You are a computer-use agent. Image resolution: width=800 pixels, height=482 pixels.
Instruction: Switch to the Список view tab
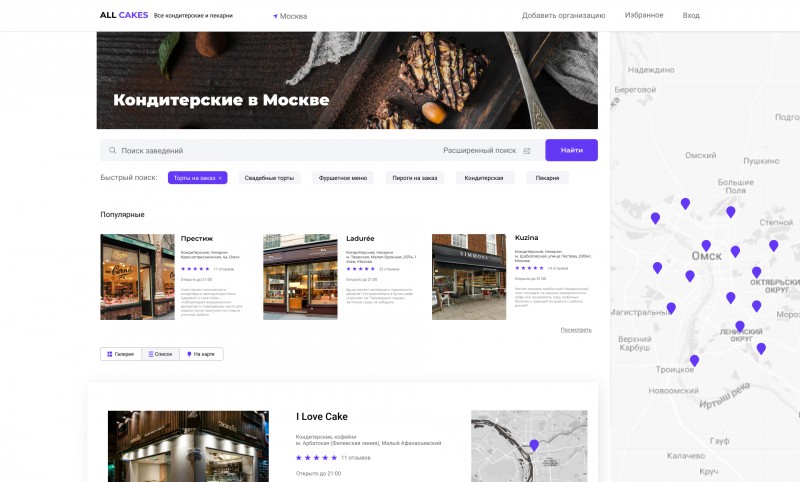[160, 354]
